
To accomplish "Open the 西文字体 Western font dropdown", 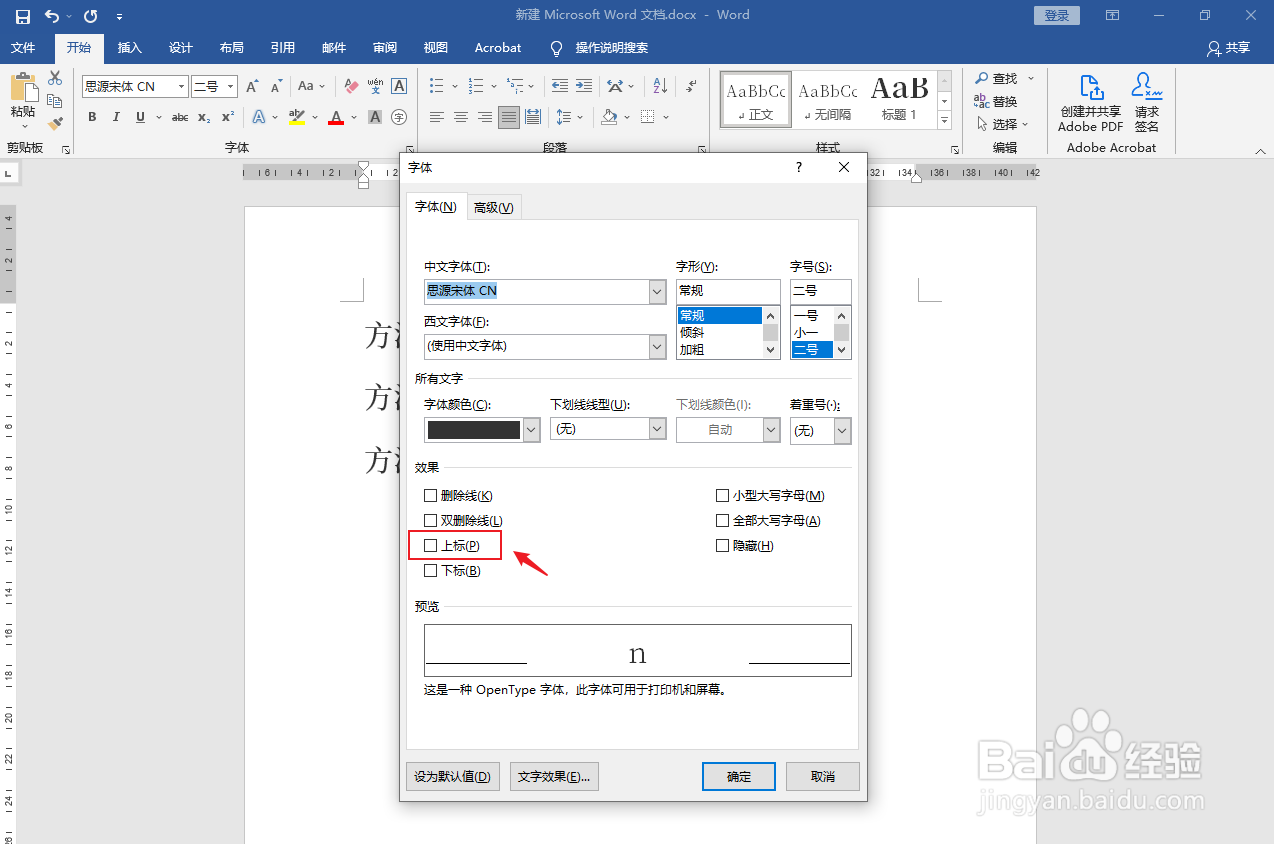I will pos(657,346).
